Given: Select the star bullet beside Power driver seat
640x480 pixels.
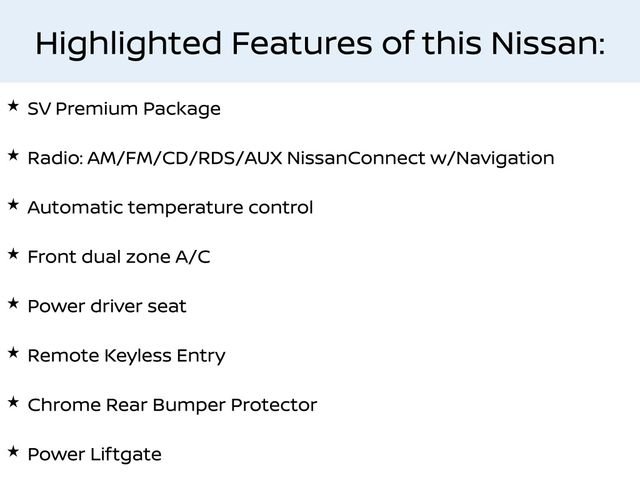Looking at the screenshot, I should 12,303.
